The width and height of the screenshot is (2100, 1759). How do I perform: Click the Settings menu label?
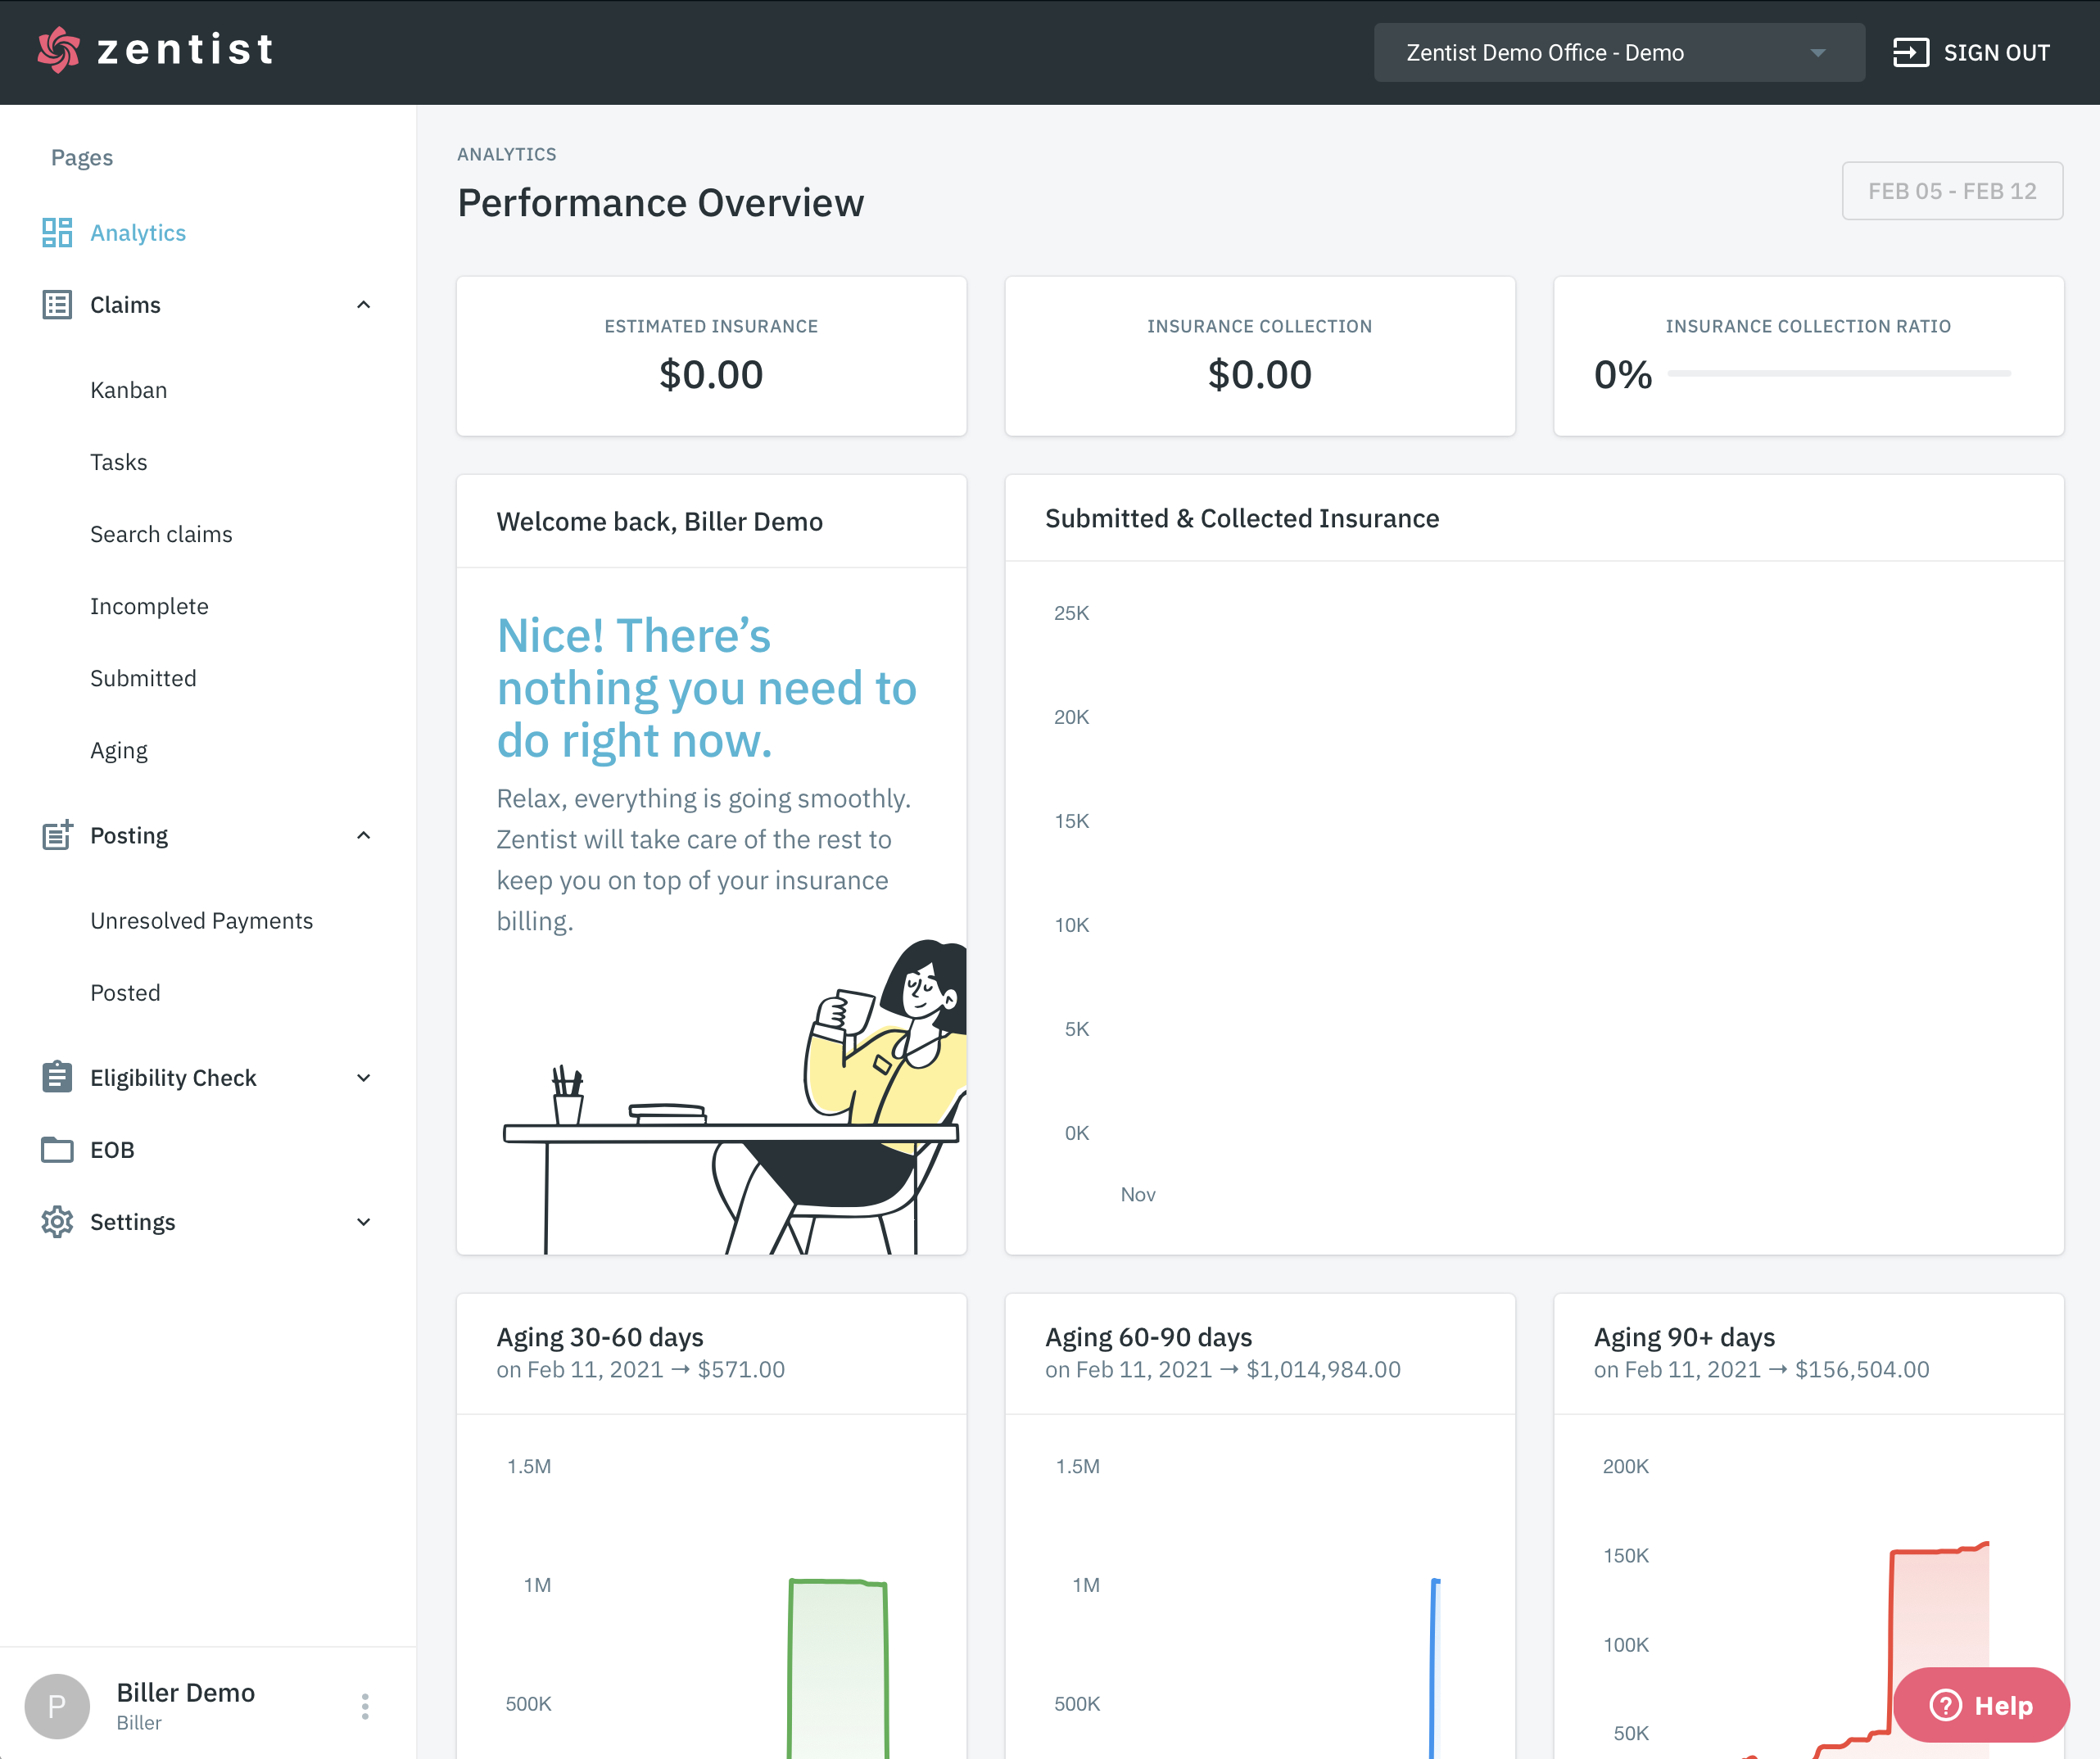tap(132, 1221)
